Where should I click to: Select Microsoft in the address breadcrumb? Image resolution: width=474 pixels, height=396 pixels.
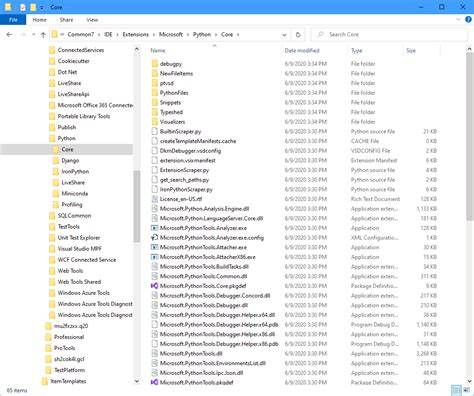tap(171, 34)
